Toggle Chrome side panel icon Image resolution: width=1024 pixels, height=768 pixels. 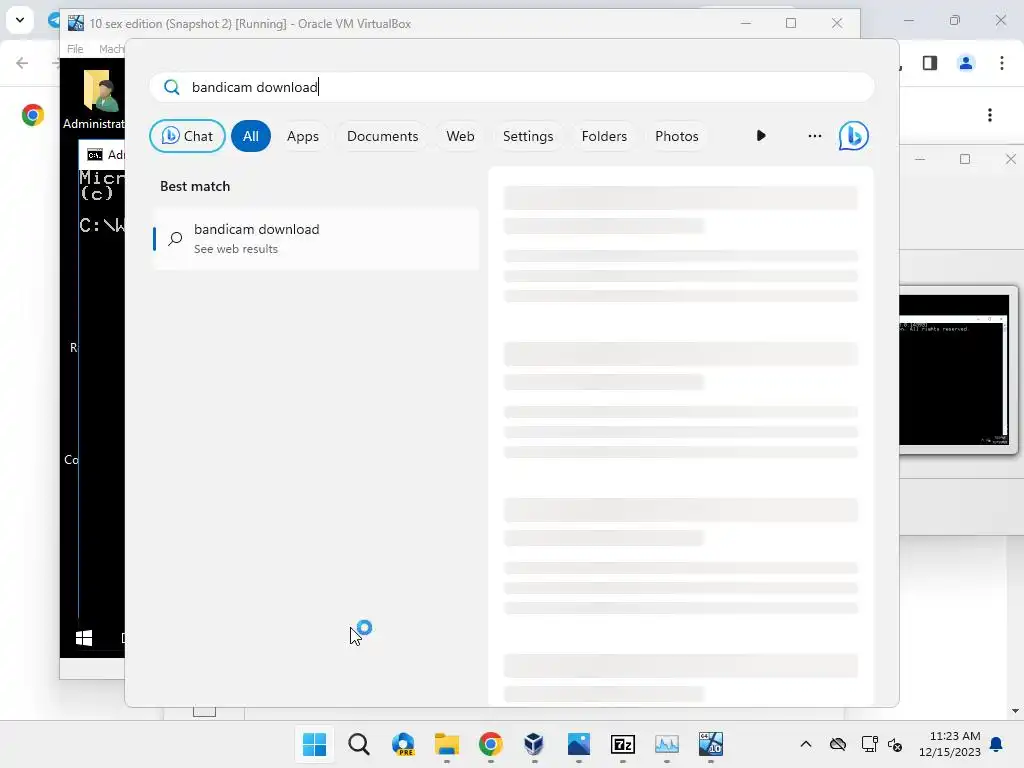pyautogui.click(x=930, y=63)
